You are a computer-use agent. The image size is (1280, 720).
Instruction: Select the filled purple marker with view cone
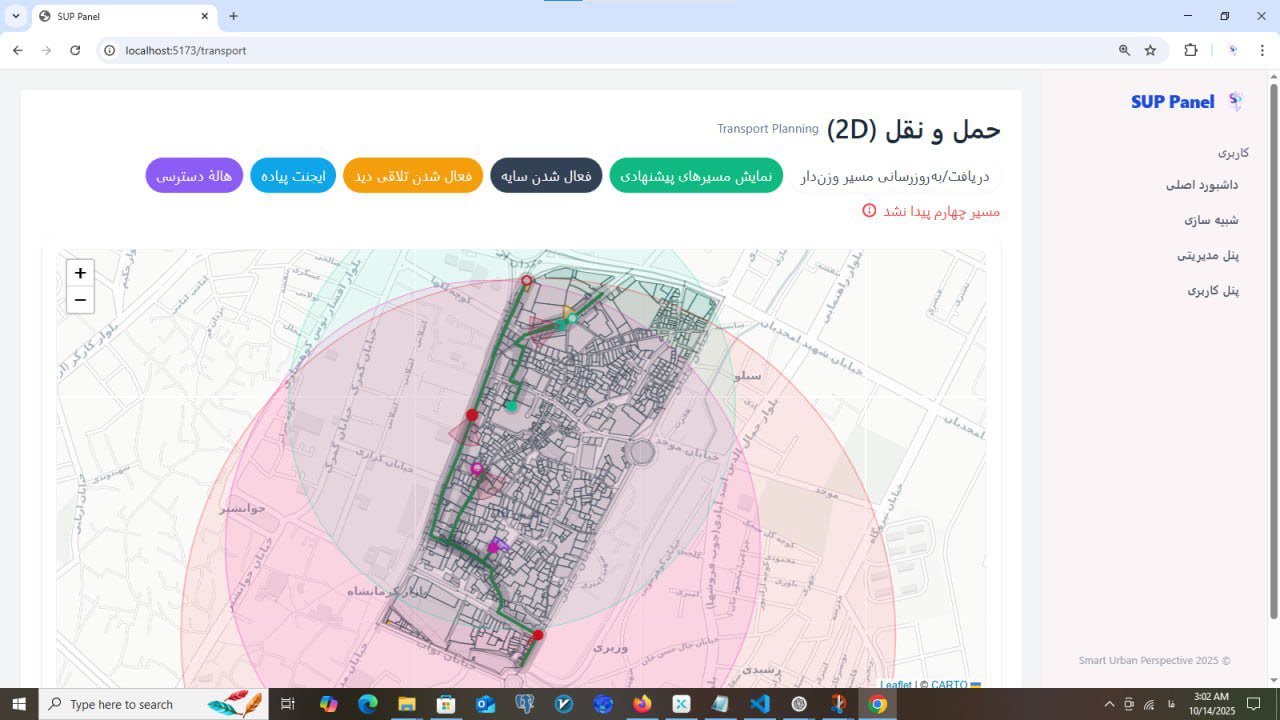pyautogui.click(x=493, y=547)
